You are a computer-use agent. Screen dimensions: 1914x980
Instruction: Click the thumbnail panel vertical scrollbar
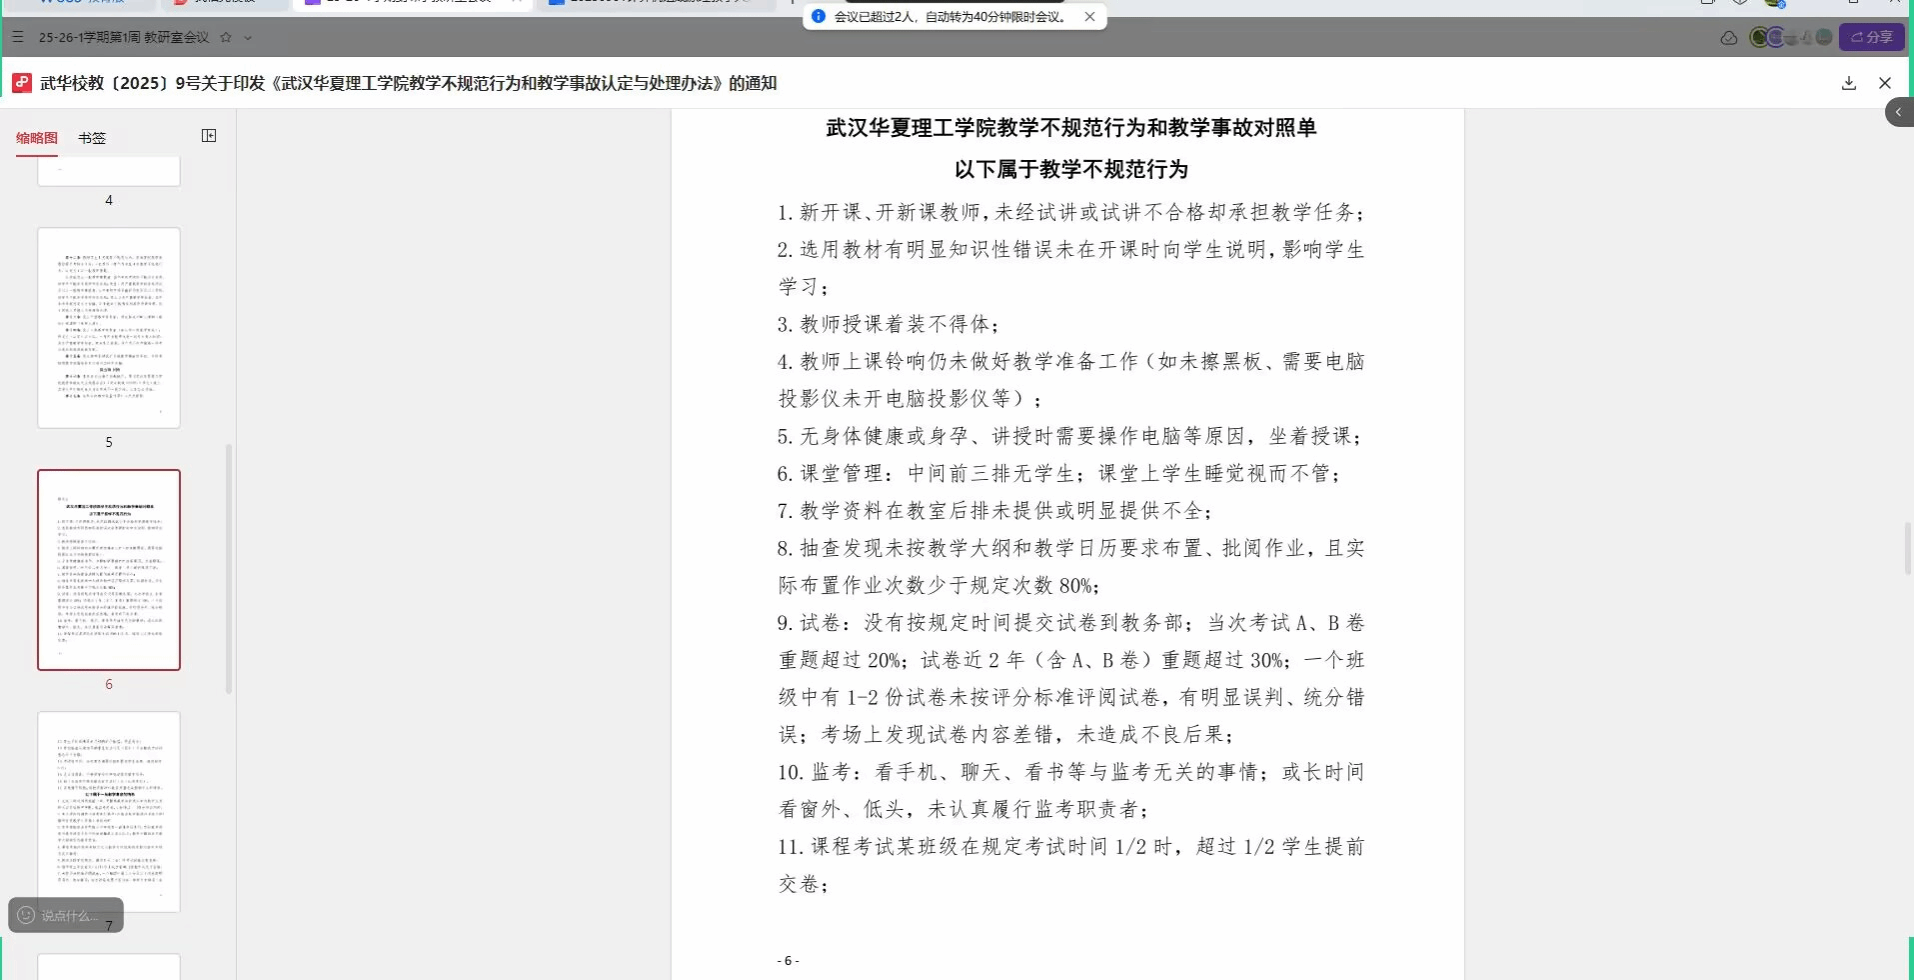click(x=229, y=570)
